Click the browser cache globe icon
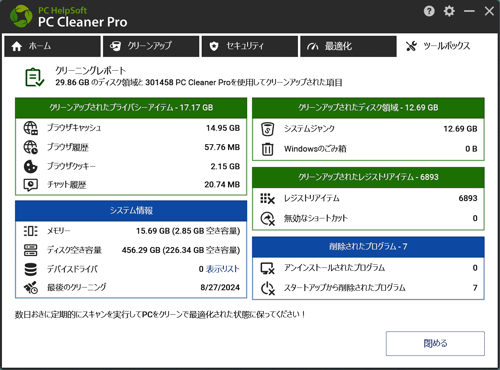 pyautogui.click(x=30, y=128)
